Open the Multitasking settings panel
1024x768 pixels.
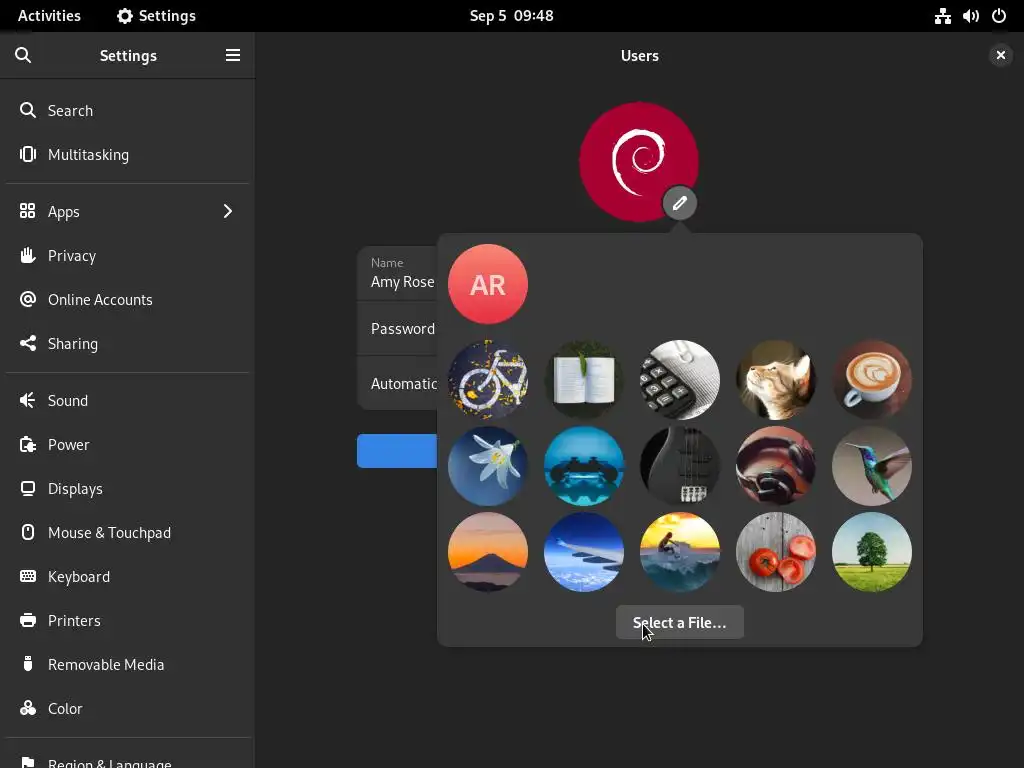(127, 155)
